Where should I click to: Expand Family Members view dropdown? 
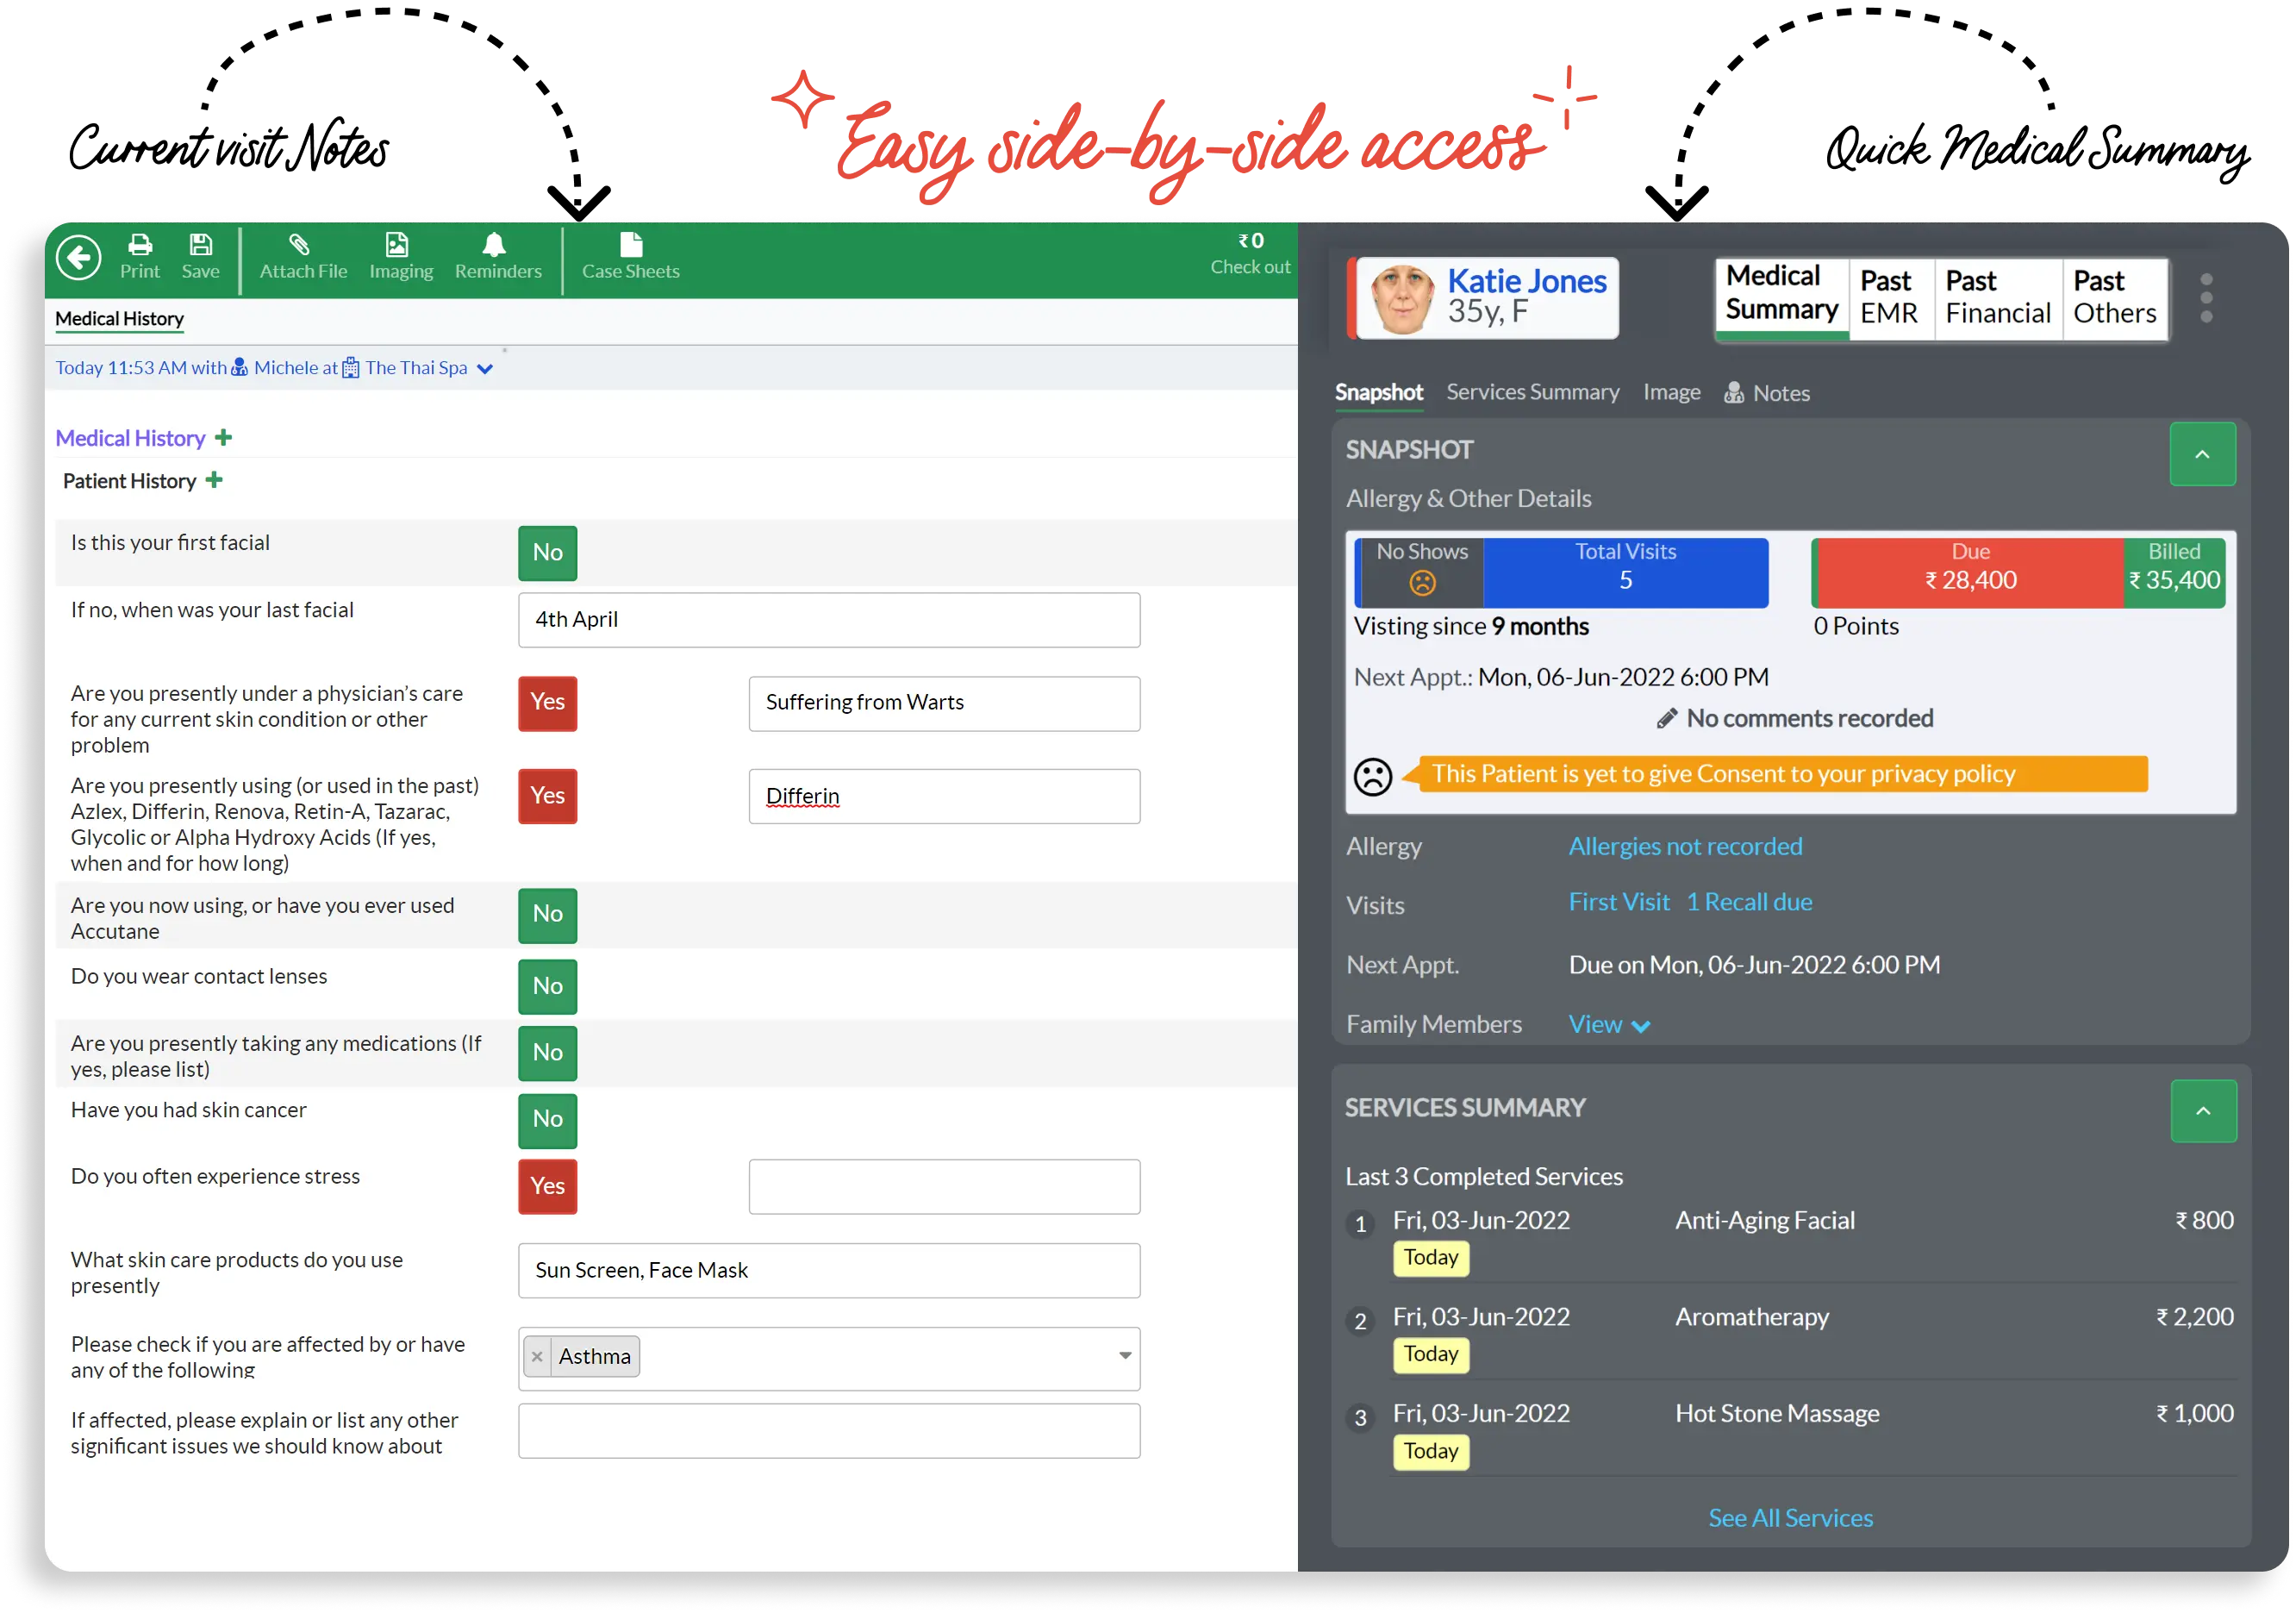1605,1023
